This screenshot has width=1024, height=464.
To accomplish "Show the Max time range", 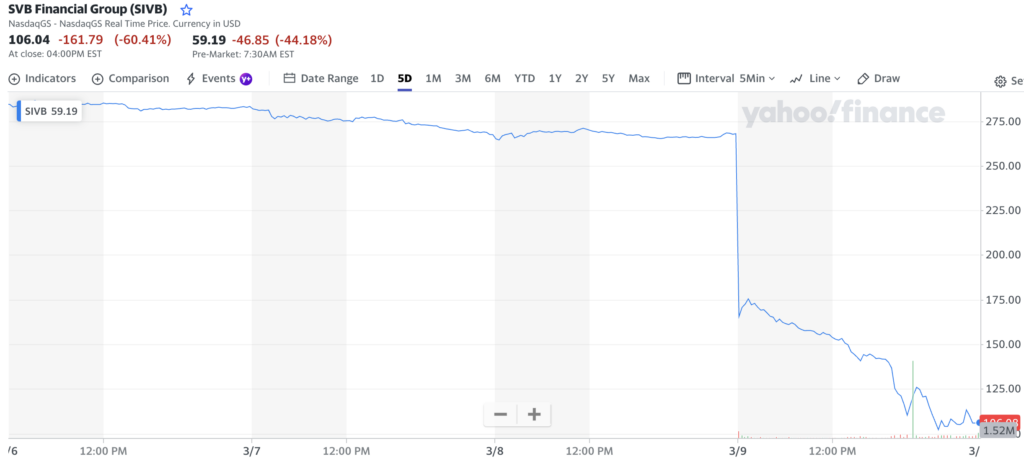I will coord(639,79).
